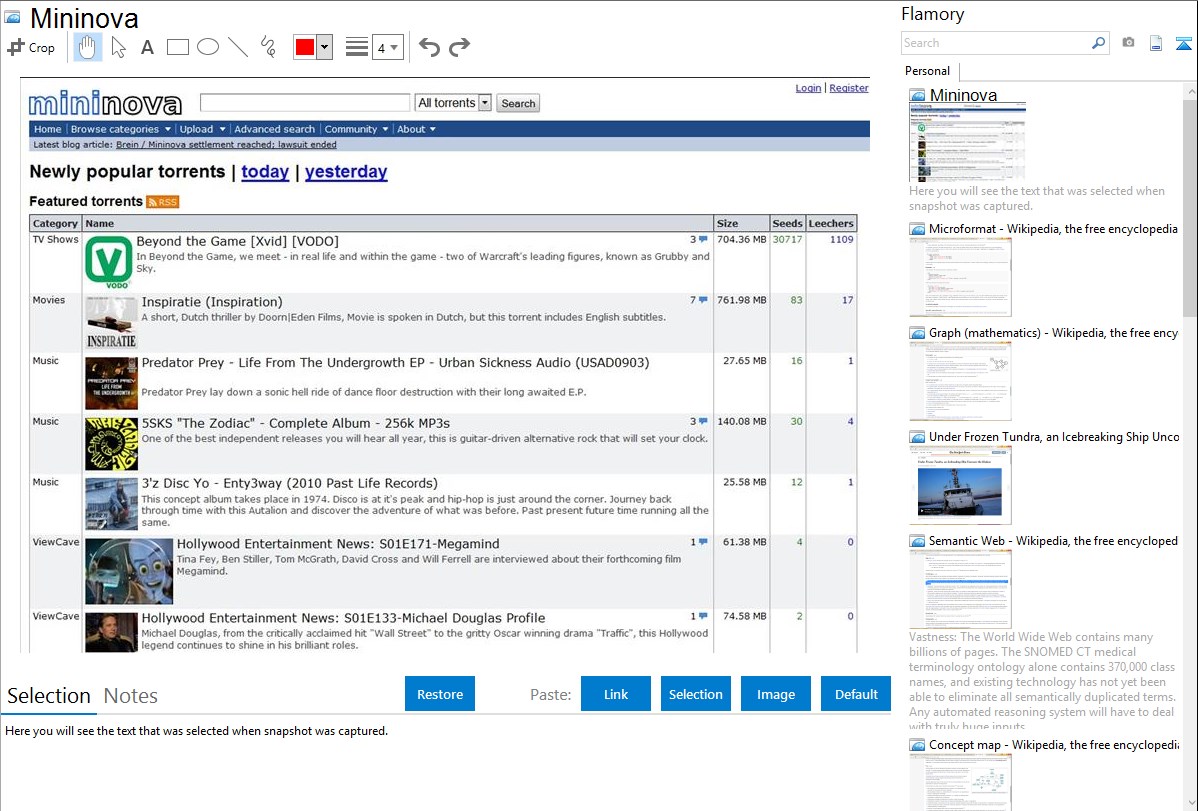Open the Personal tab

[927, 71]
